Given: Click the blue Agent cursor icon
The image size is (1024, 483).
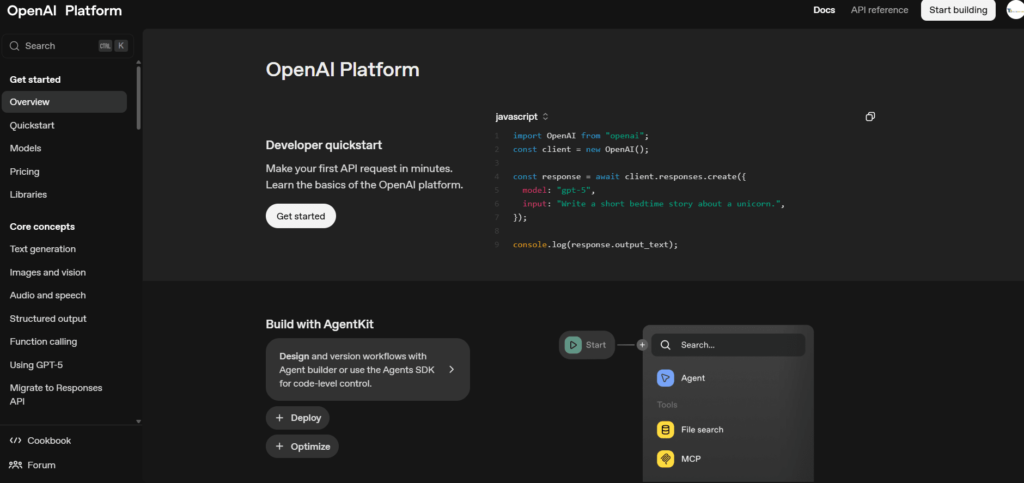Looking at the screenshot, I should pos(665,378).
